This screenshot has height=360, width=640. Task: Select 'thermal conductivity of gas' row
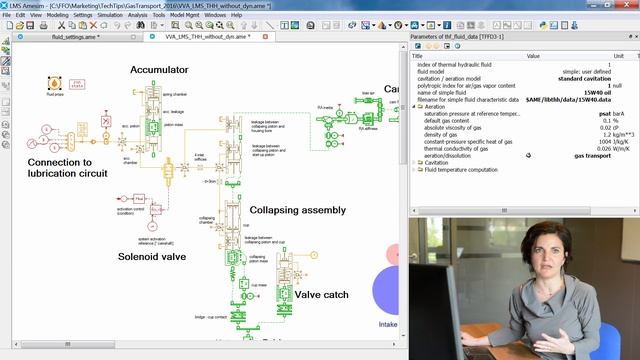pos(524,149)
